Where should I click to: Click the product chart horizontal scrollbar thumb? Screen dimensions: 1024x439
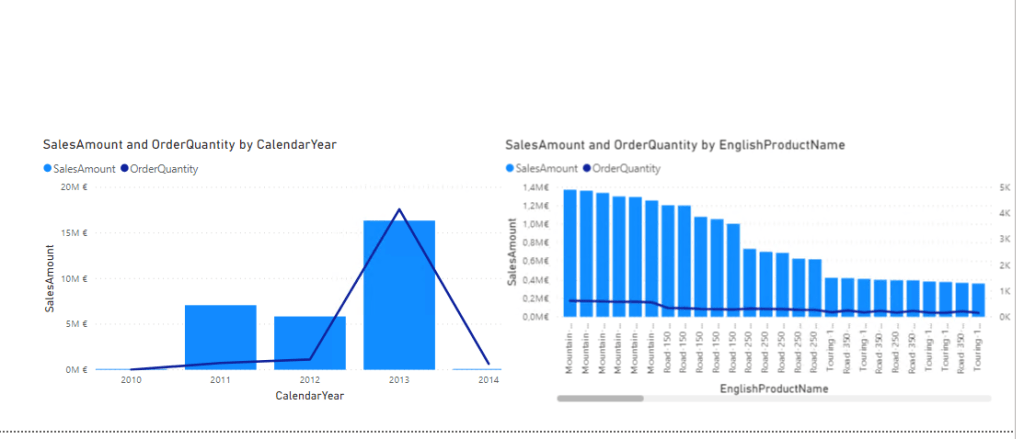tap(600, 398)
